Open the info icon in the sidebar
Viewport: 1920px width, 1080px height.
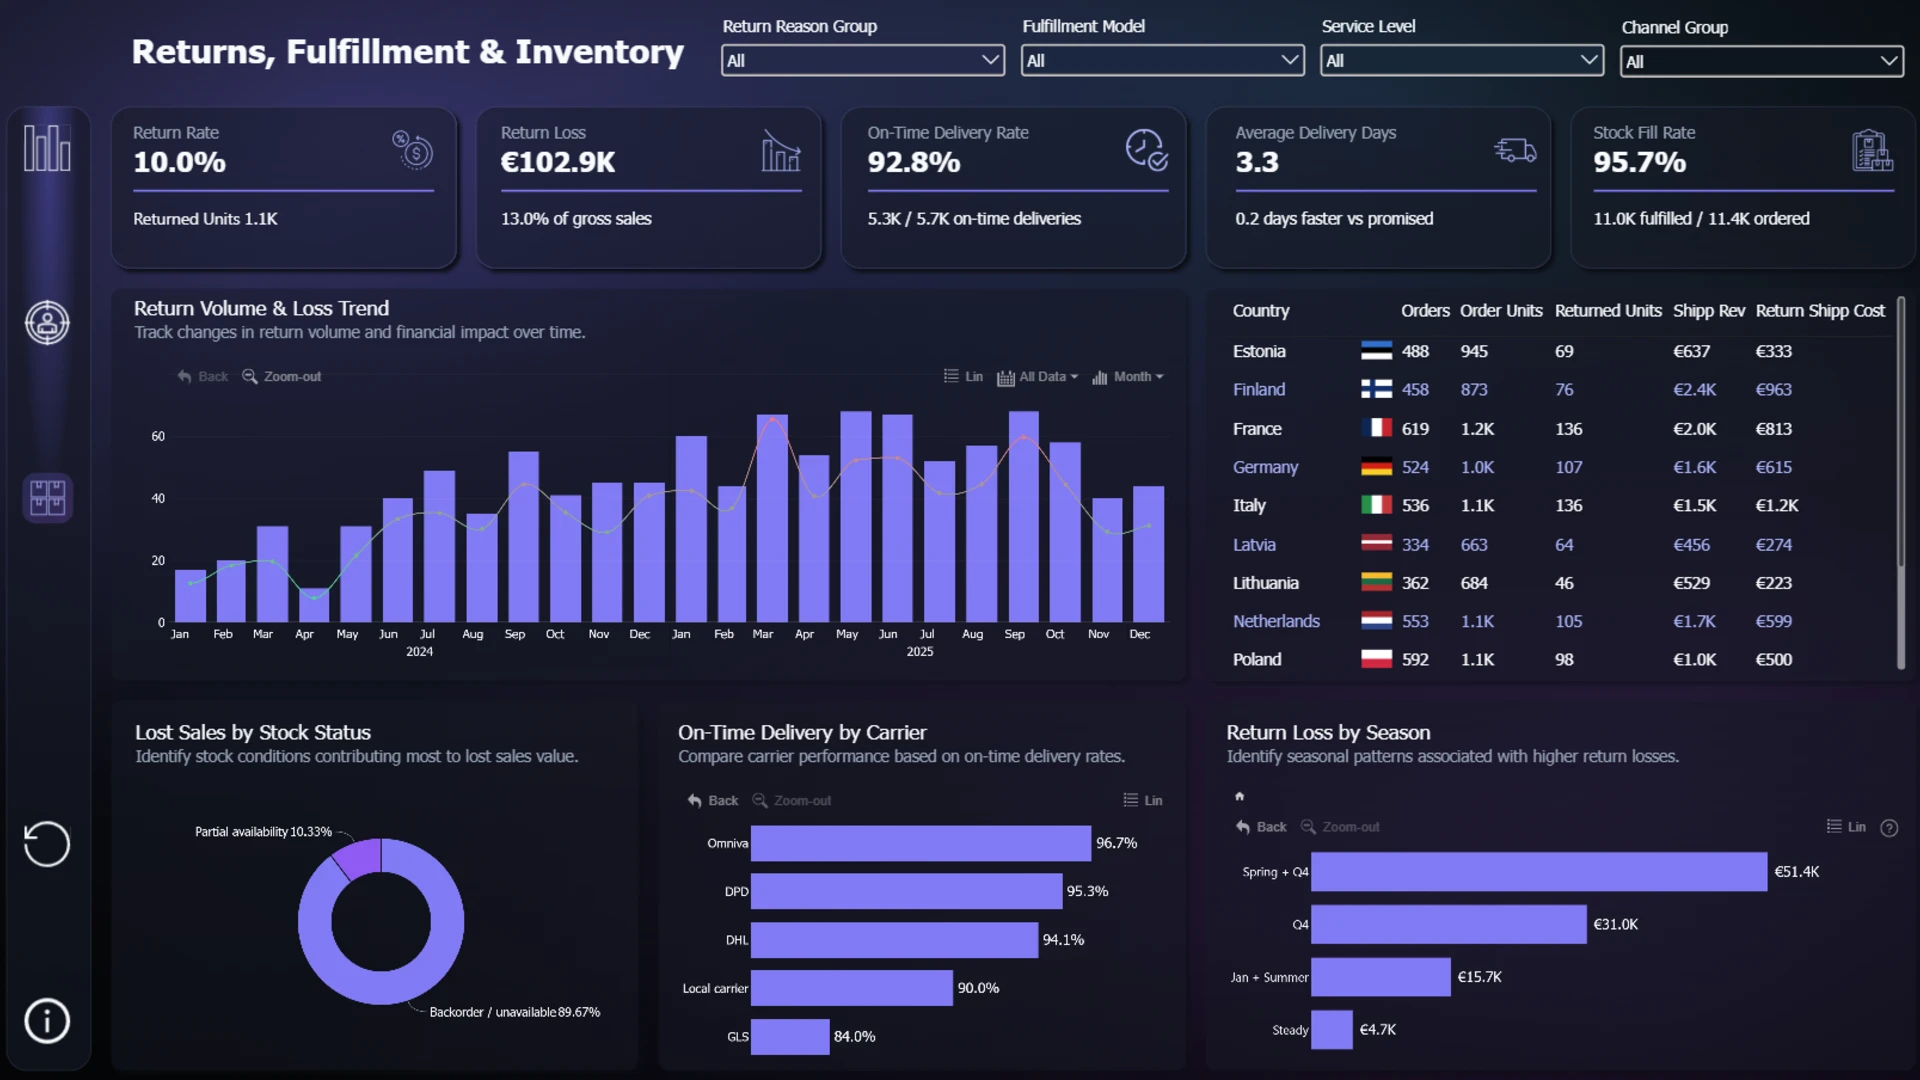pos(47,1021)
